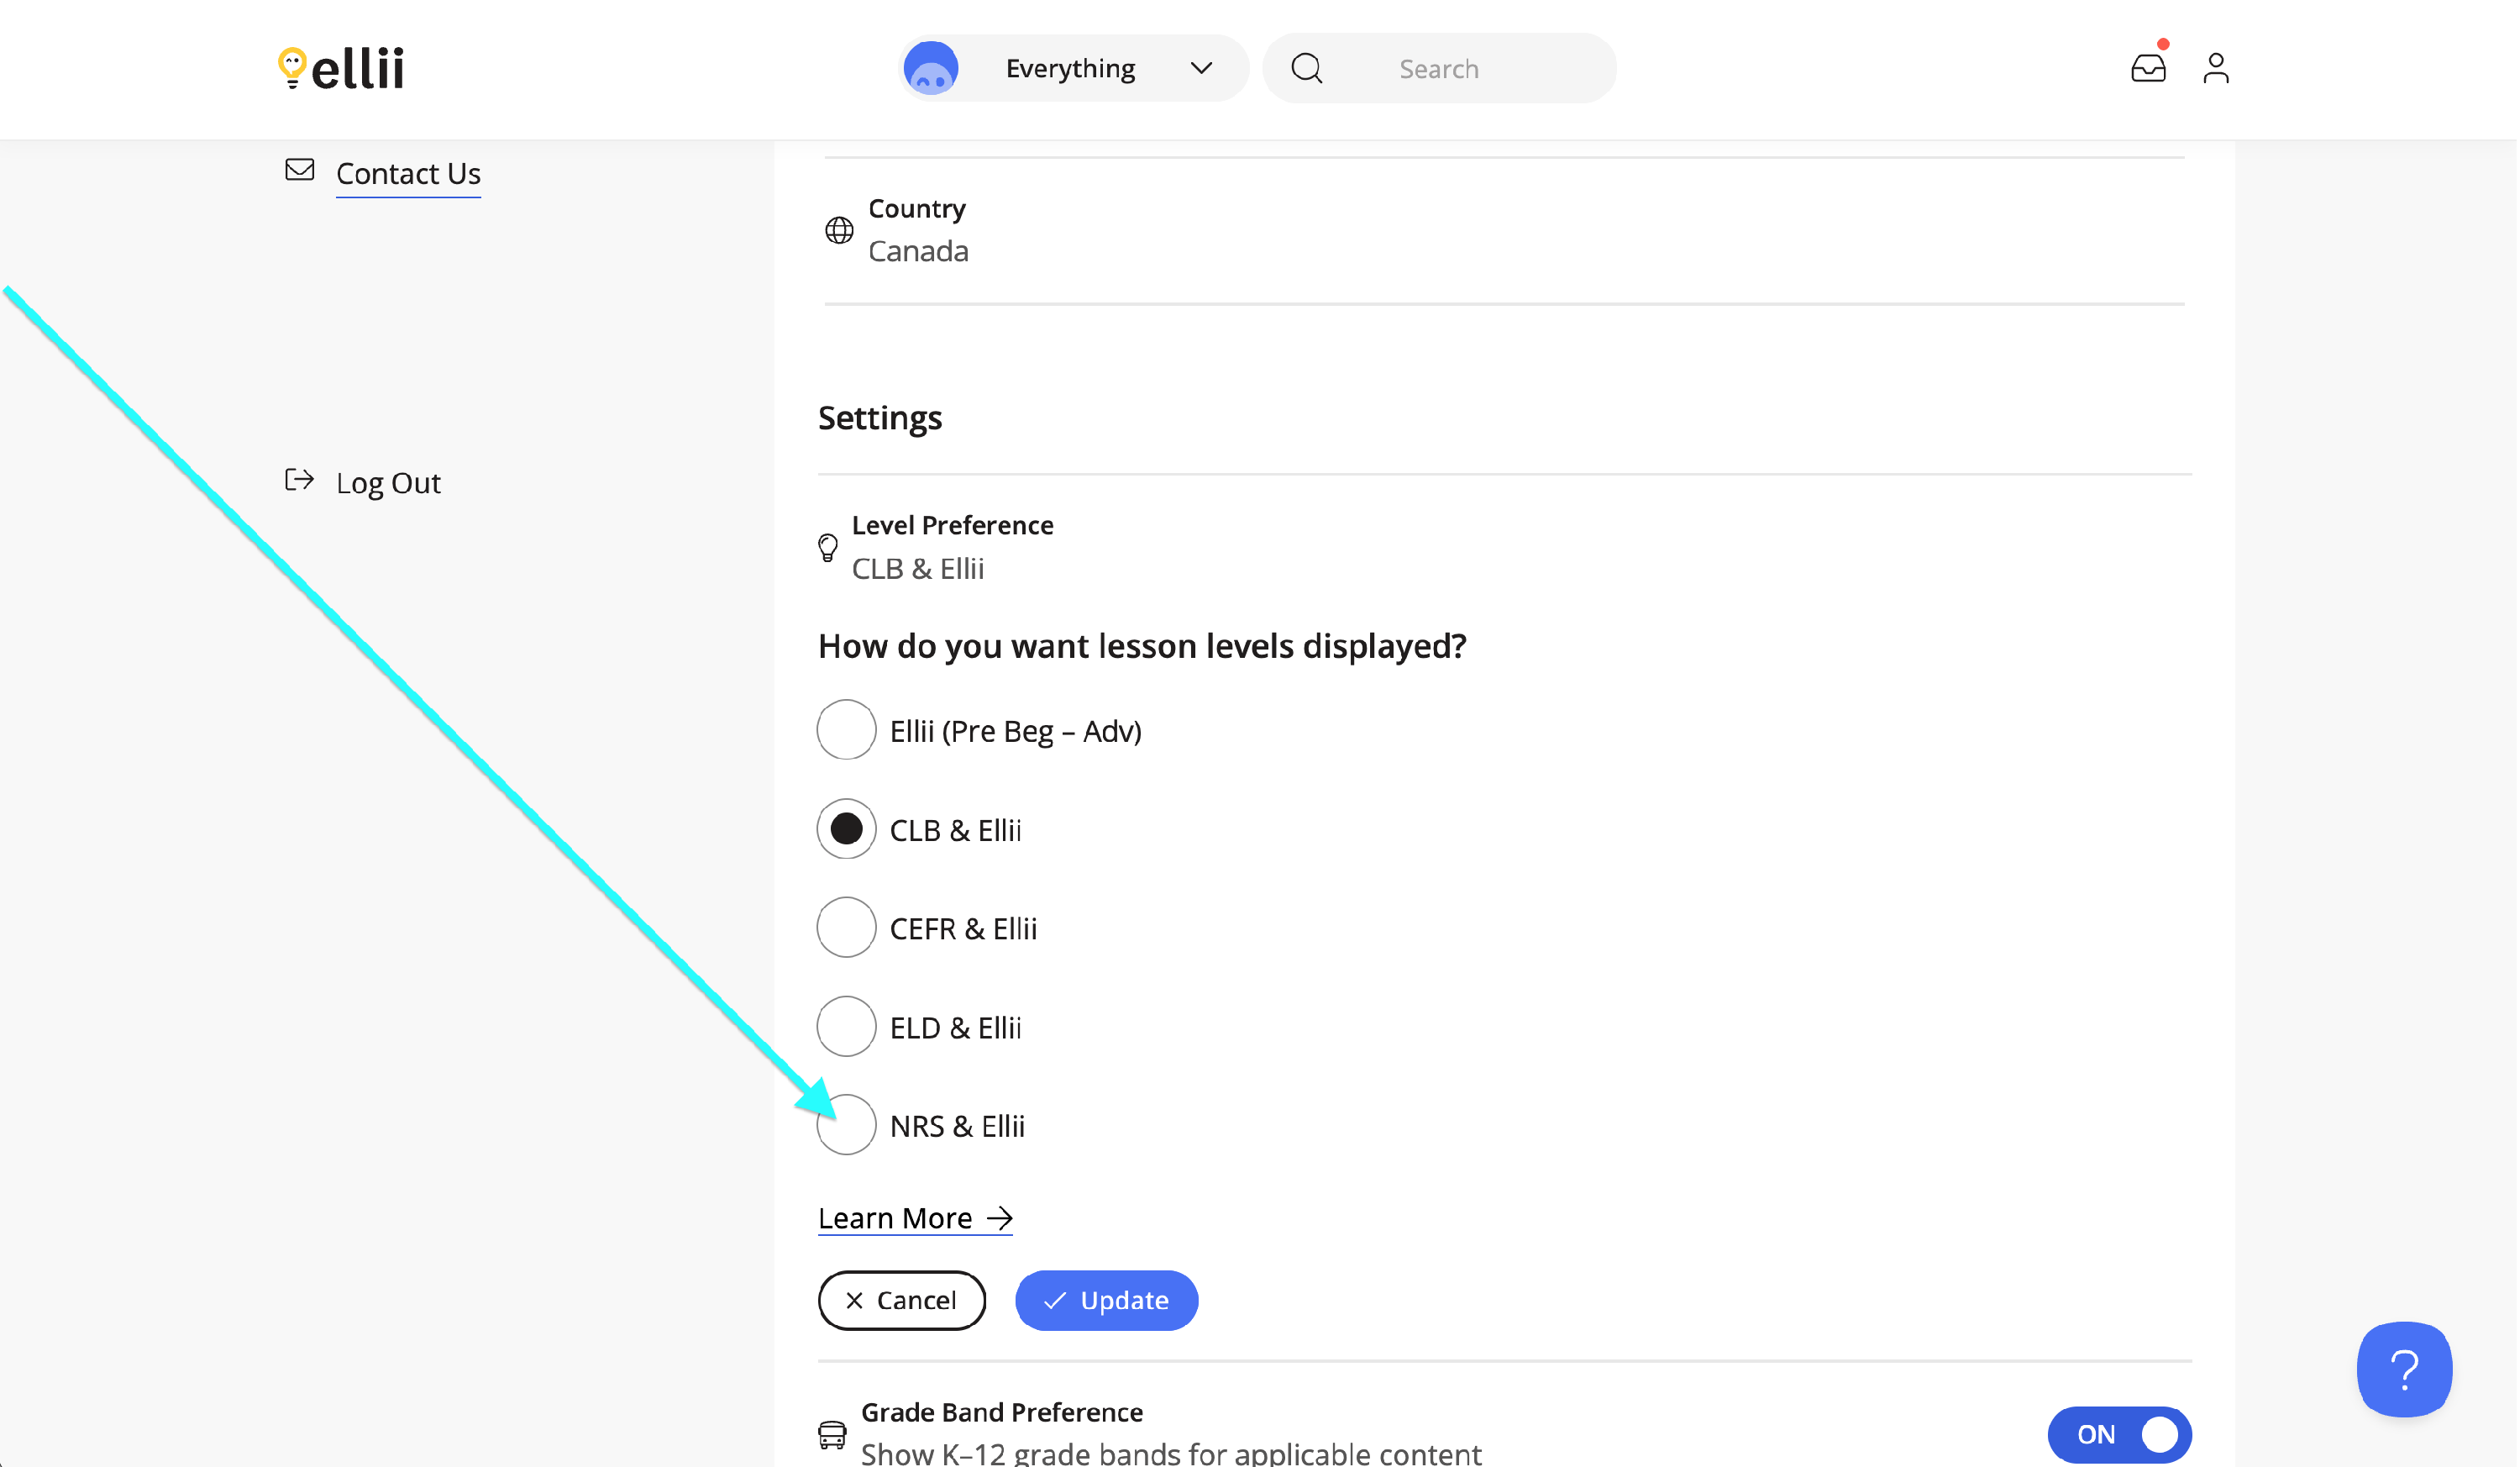Click the ellii logo

[341, 68]
